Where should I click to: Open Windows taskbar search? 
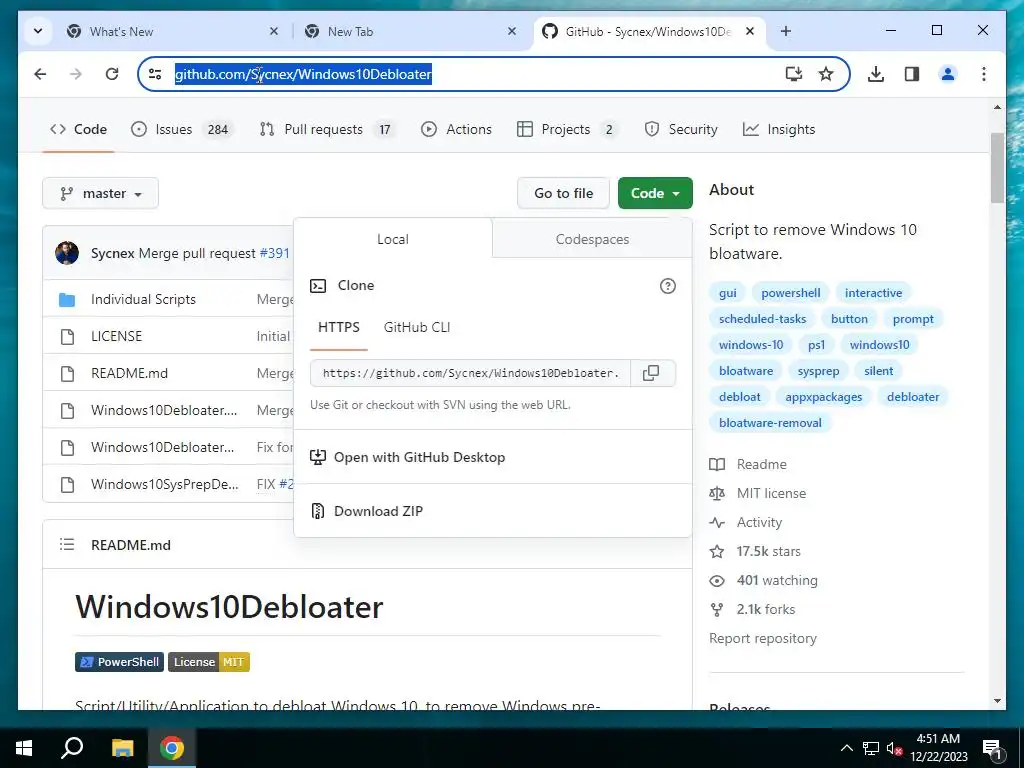pyautogui.click(x=72, y=748)
